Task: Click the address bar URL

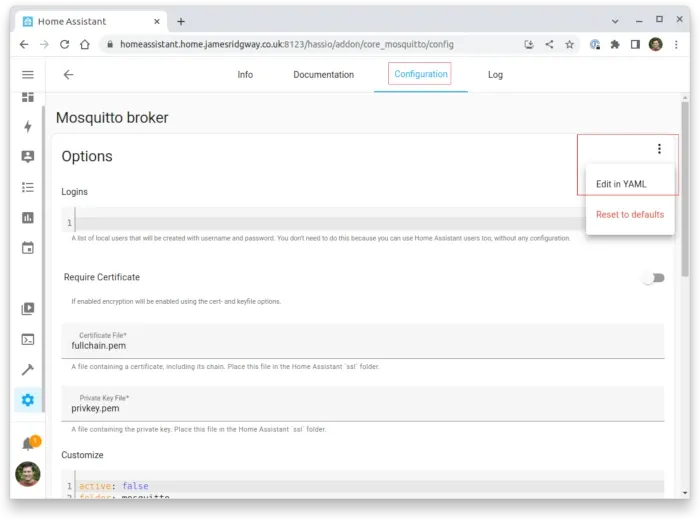Action: coord(287,44)
